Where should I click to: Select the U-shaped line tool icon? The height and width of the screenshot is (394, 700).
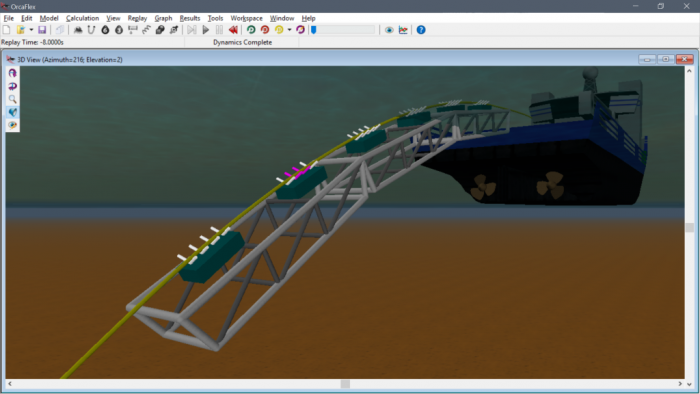point(92,30)
